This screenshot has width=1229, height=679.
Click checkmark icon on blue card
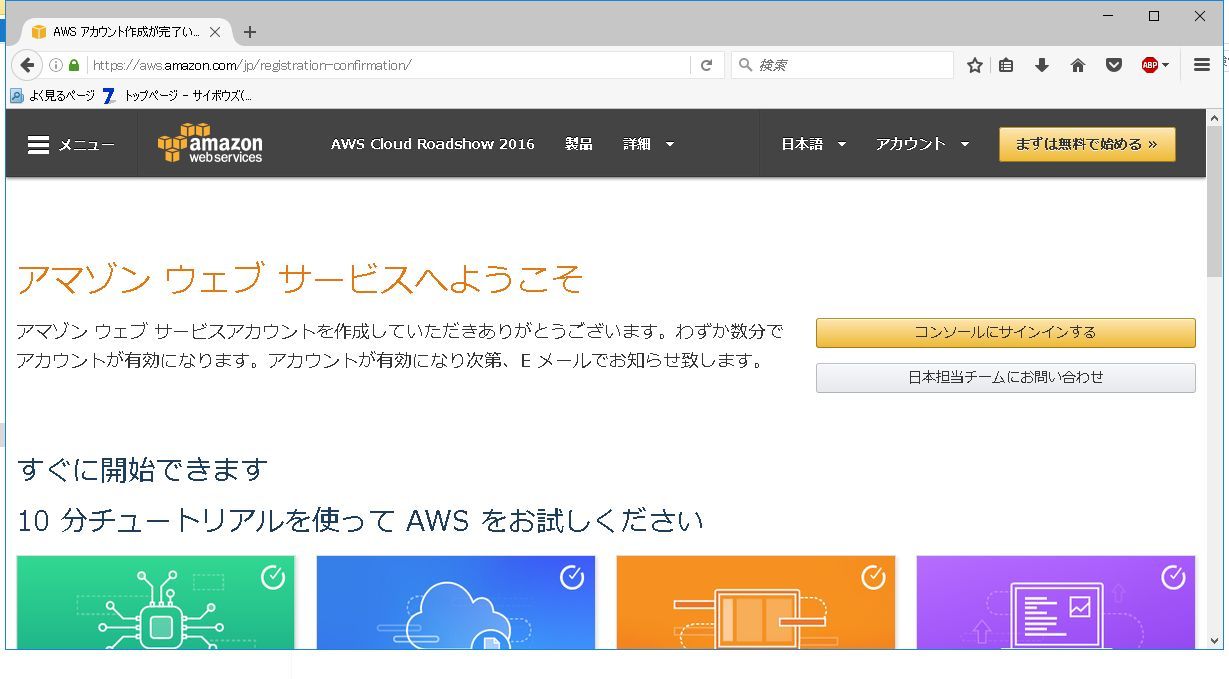pos(573,577)
